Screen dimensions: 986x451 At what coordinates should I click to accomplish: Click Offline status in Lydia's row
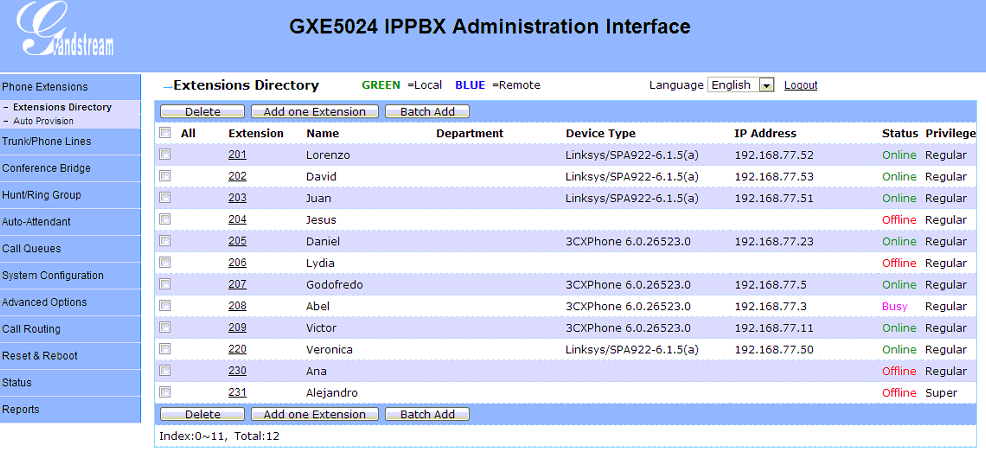point(899,263)
